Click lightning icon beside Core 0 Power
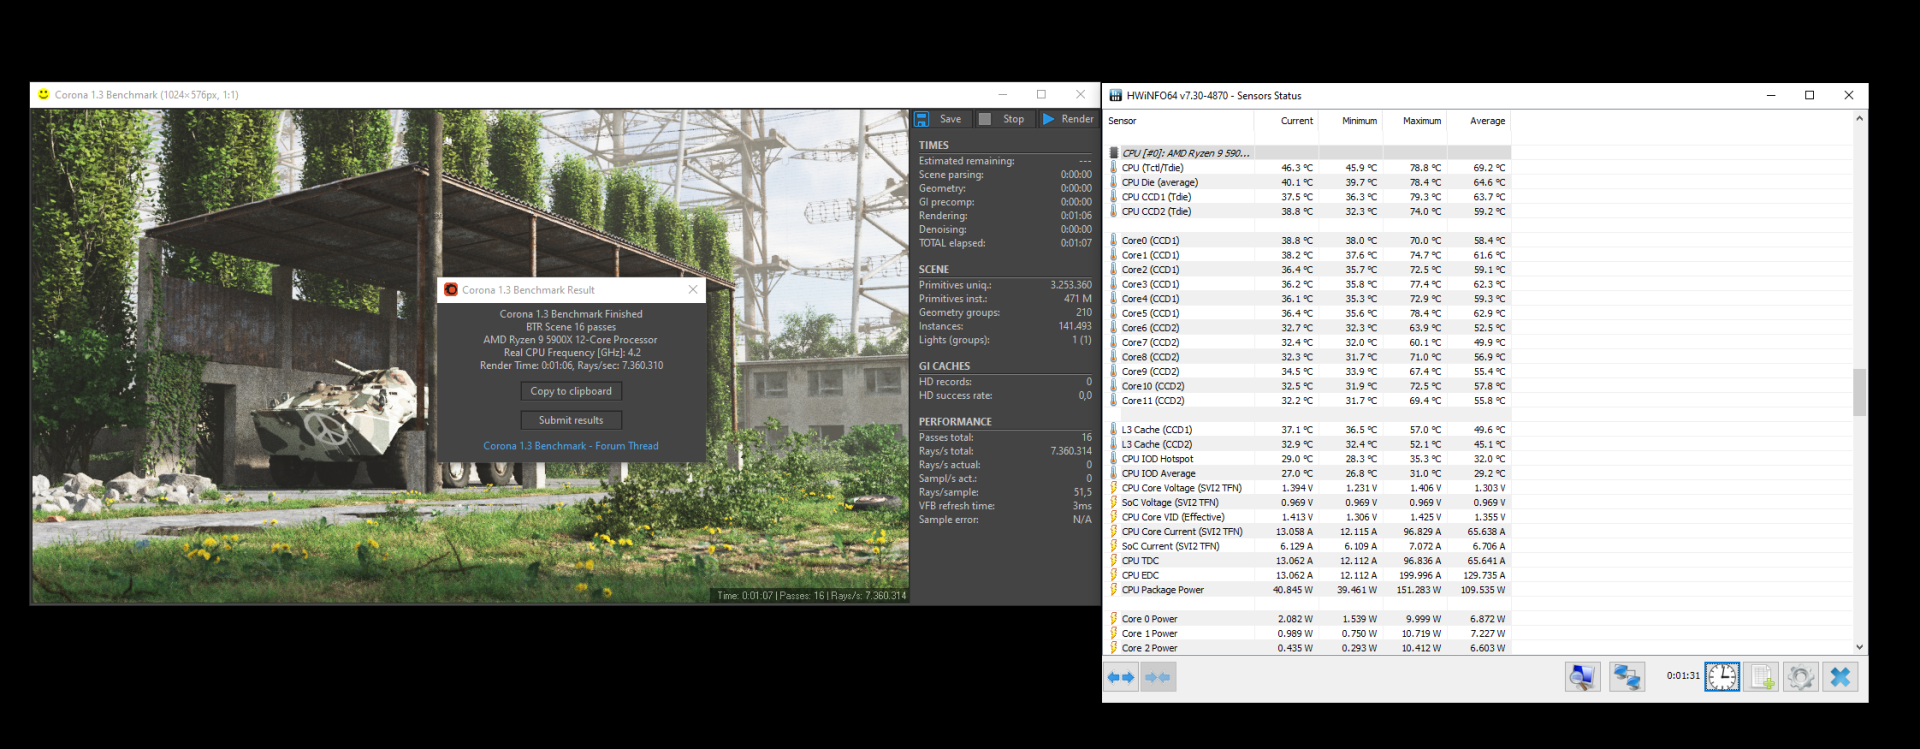This screenshot has width=1920, height=749. [1113, 619]
